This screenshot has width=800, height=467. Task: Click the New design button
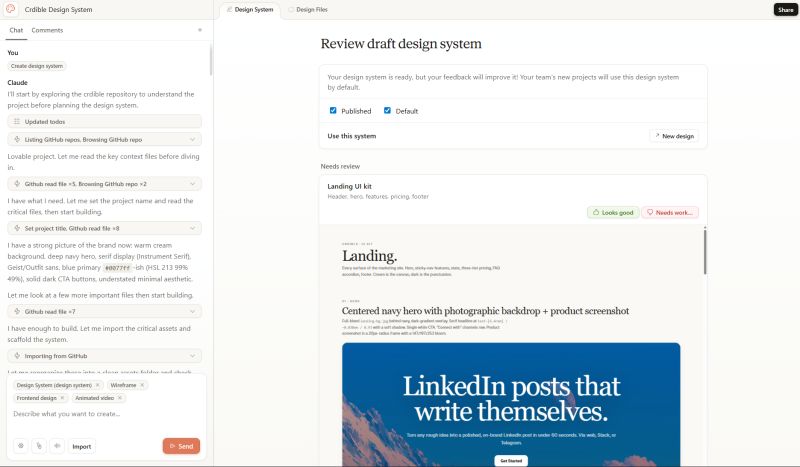click(674, 136)
